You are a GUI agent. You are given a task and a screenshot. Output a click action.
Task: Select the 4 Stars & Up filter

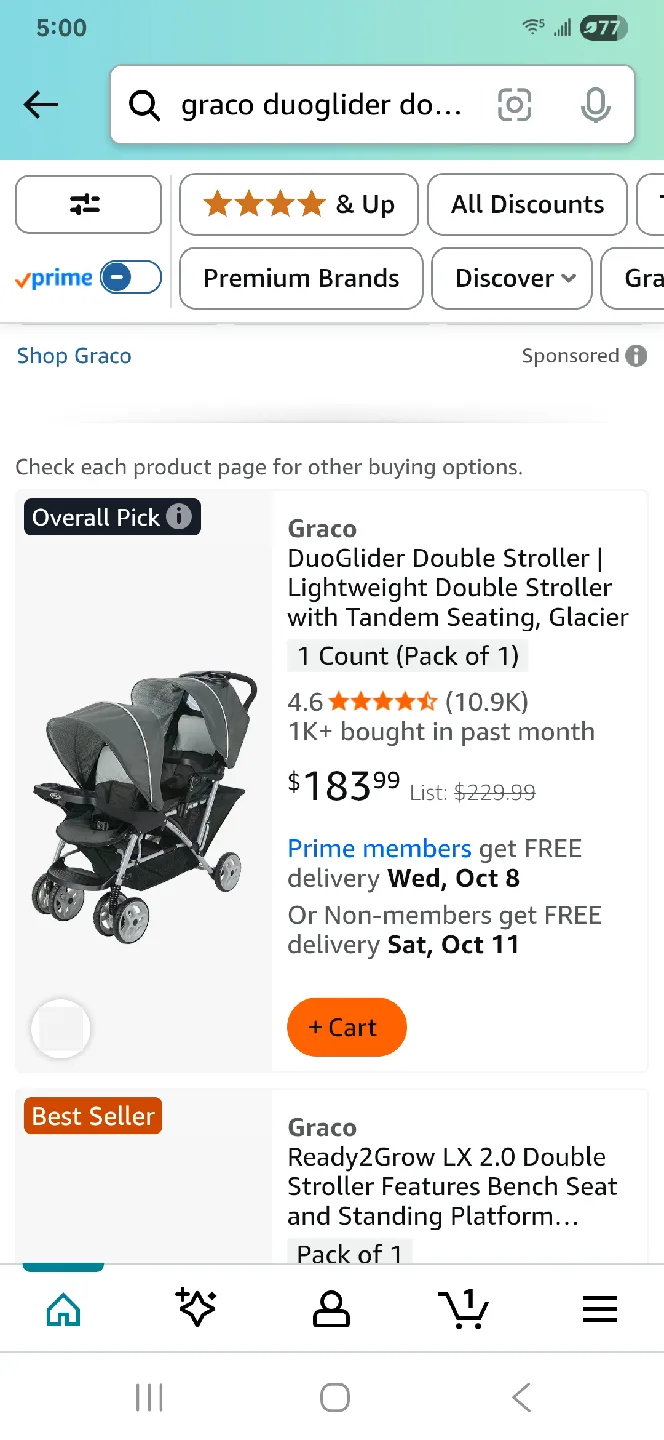[x=298, y=204]
